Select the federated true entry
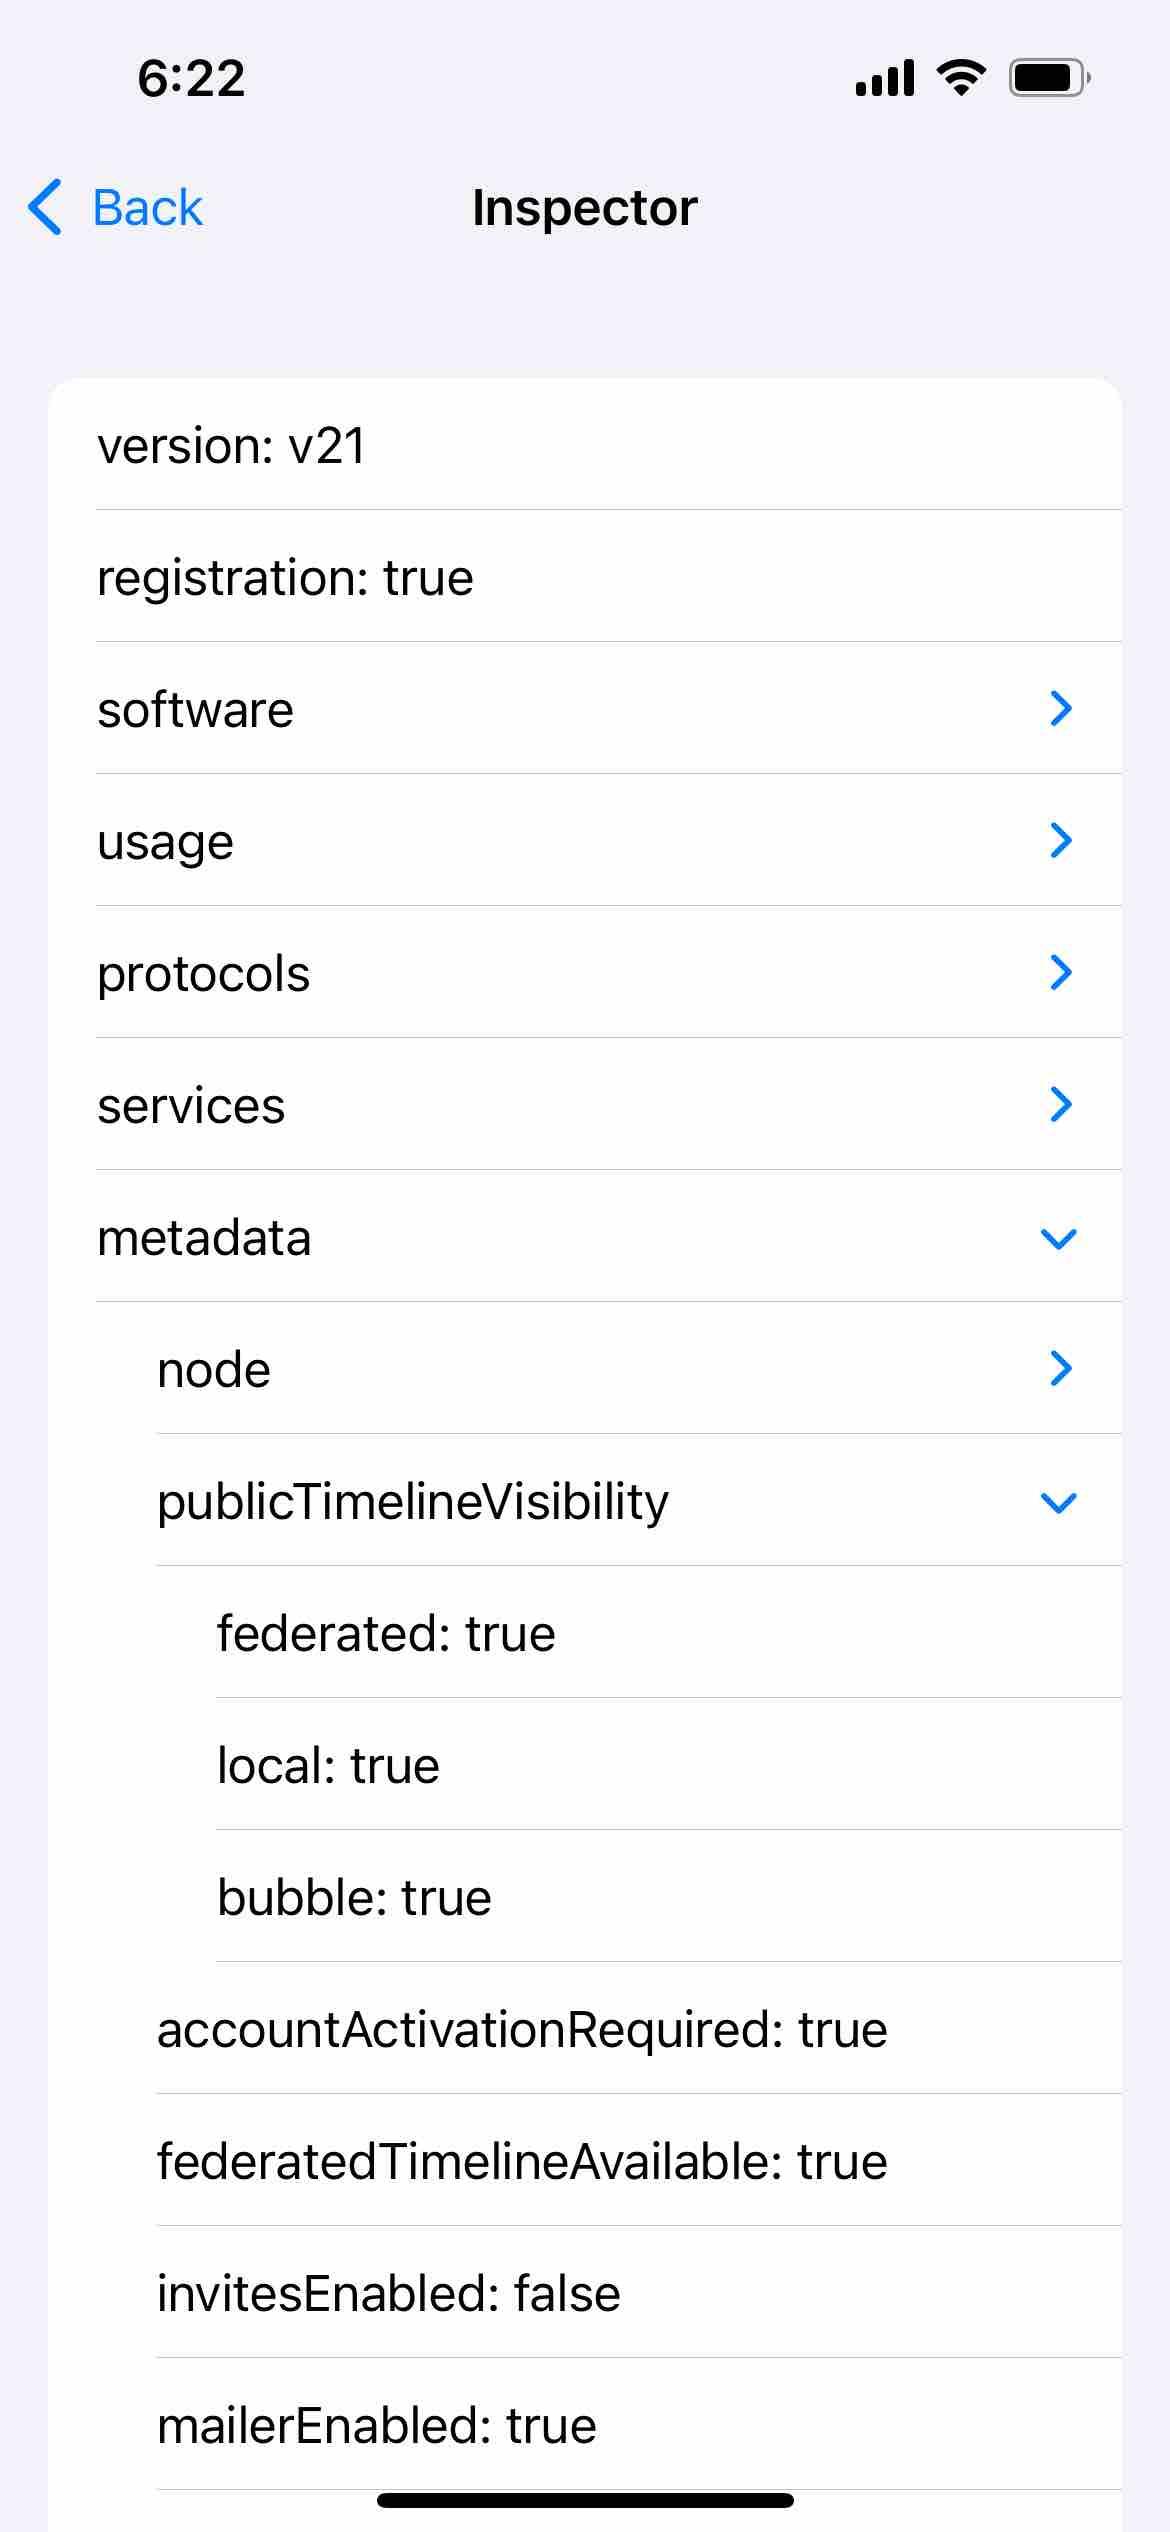The width and height of the screenshot is (1170, 2532). 386,1634
